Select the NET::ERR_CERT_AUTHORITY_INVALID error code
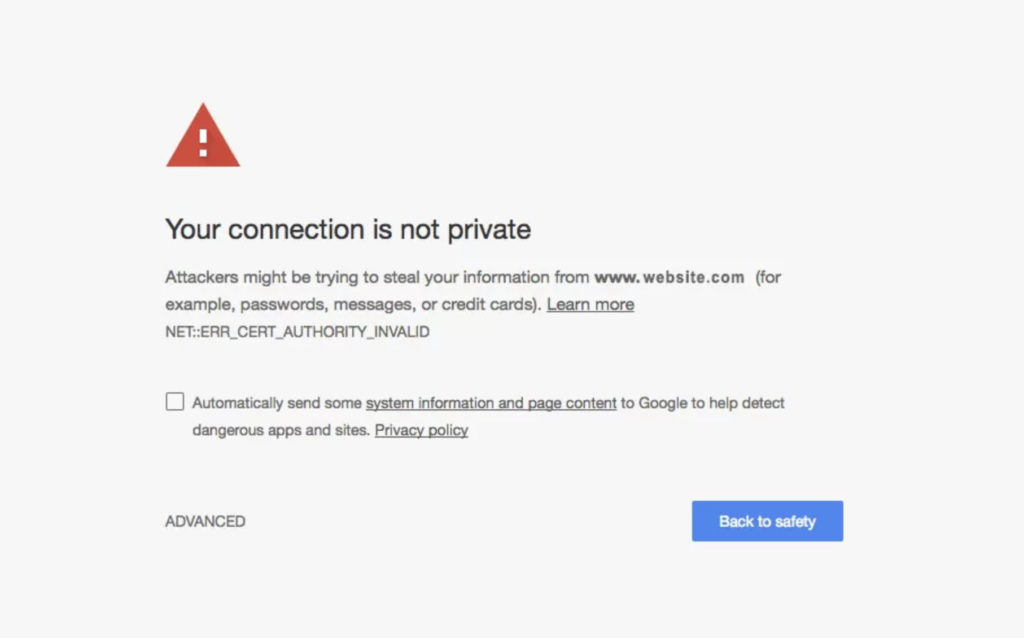This screenshot has height=638, width=1024. [297, 331]
